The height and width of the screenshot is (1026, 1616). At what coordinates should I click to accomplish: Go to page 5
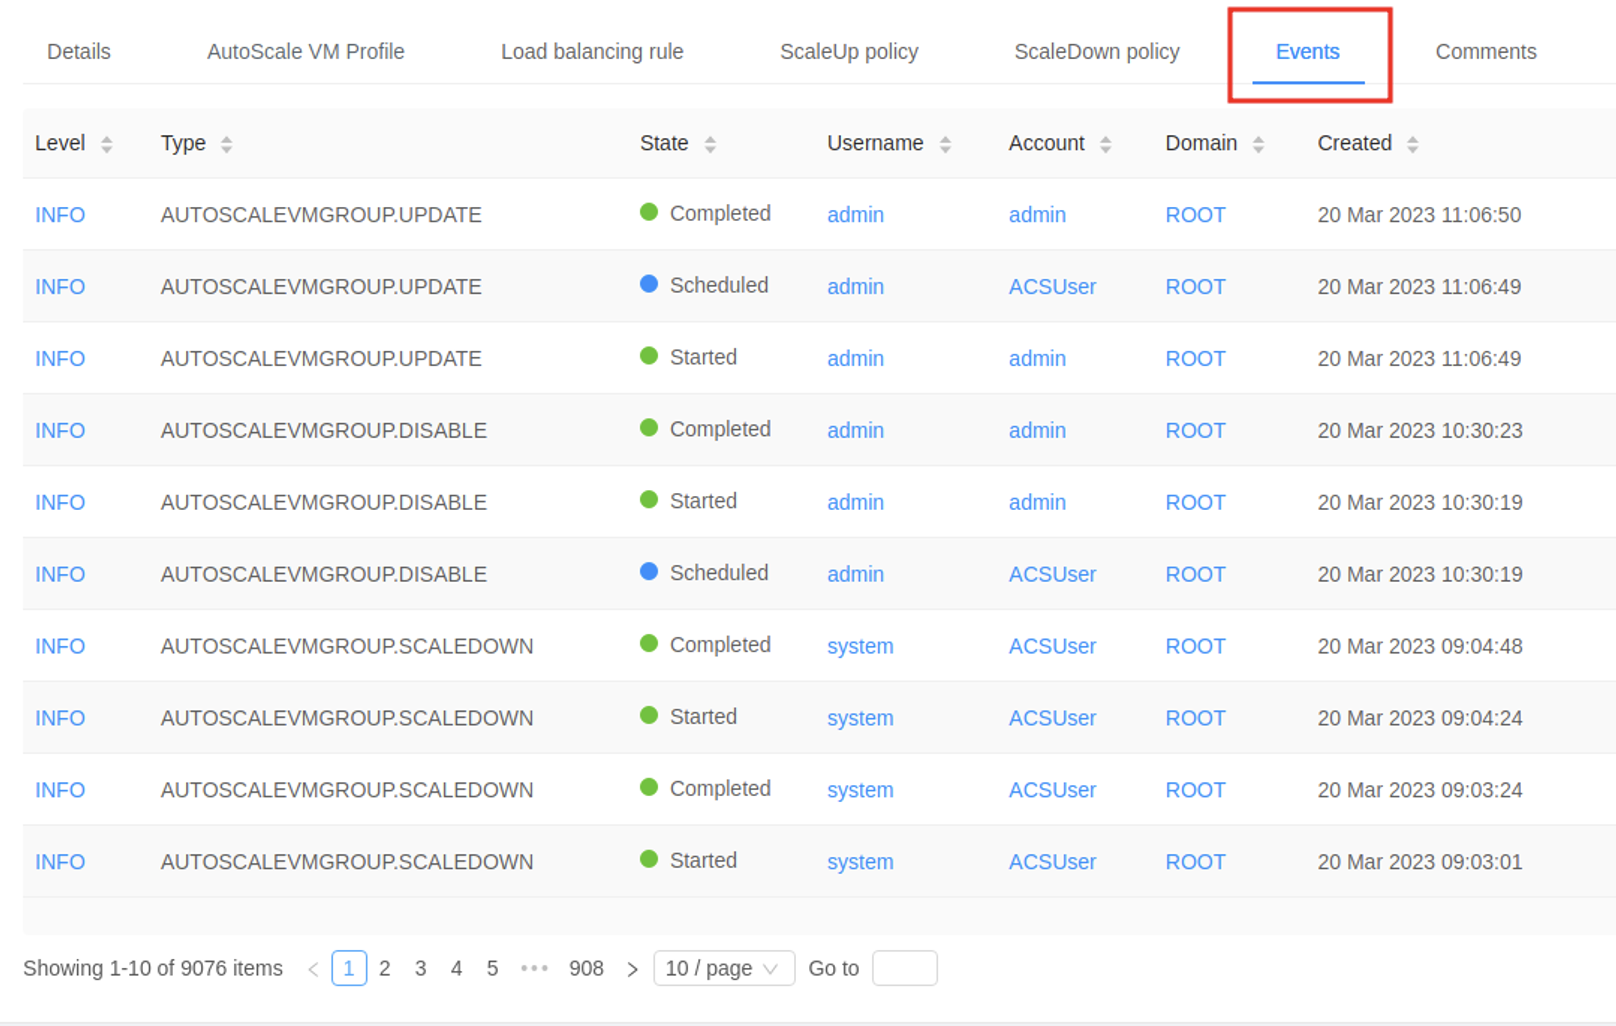click(493, 968)
